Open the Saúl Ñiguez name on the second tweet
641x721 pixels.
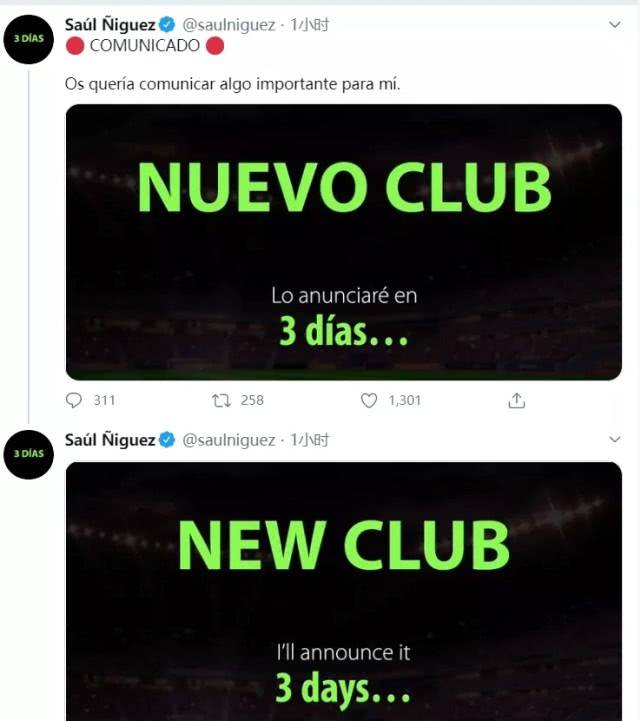coord(110,440)
